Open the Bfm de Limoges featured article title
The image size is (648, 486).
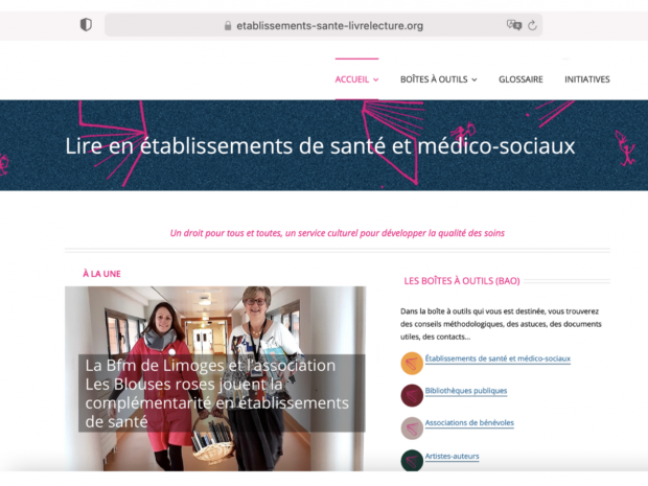click(x=217, y=393)
